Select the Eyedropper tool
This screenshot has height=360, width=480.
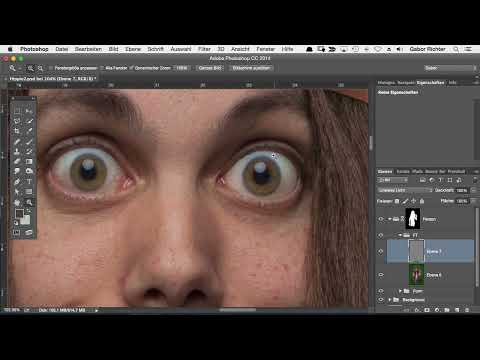(29, 131)
